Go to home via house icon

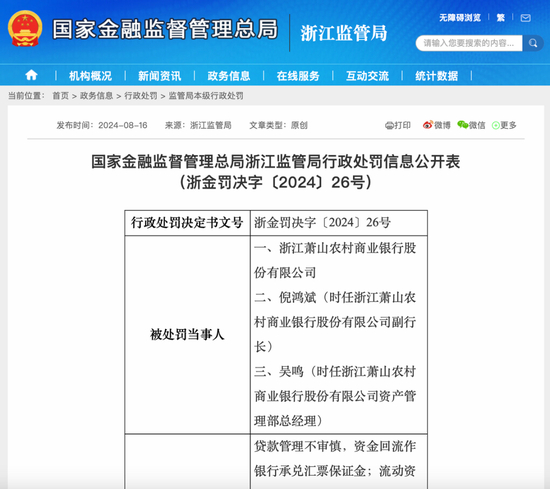[x=31, y=75]
